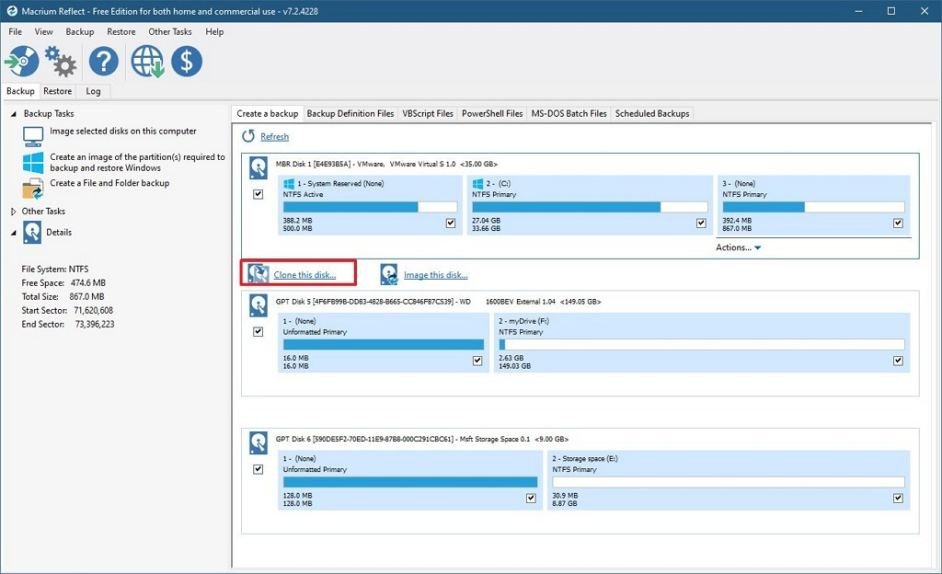Viewport: 942px width, 574px height.
Task: Click the dollar sign purchase icon
Action: (x=186, y=62)
